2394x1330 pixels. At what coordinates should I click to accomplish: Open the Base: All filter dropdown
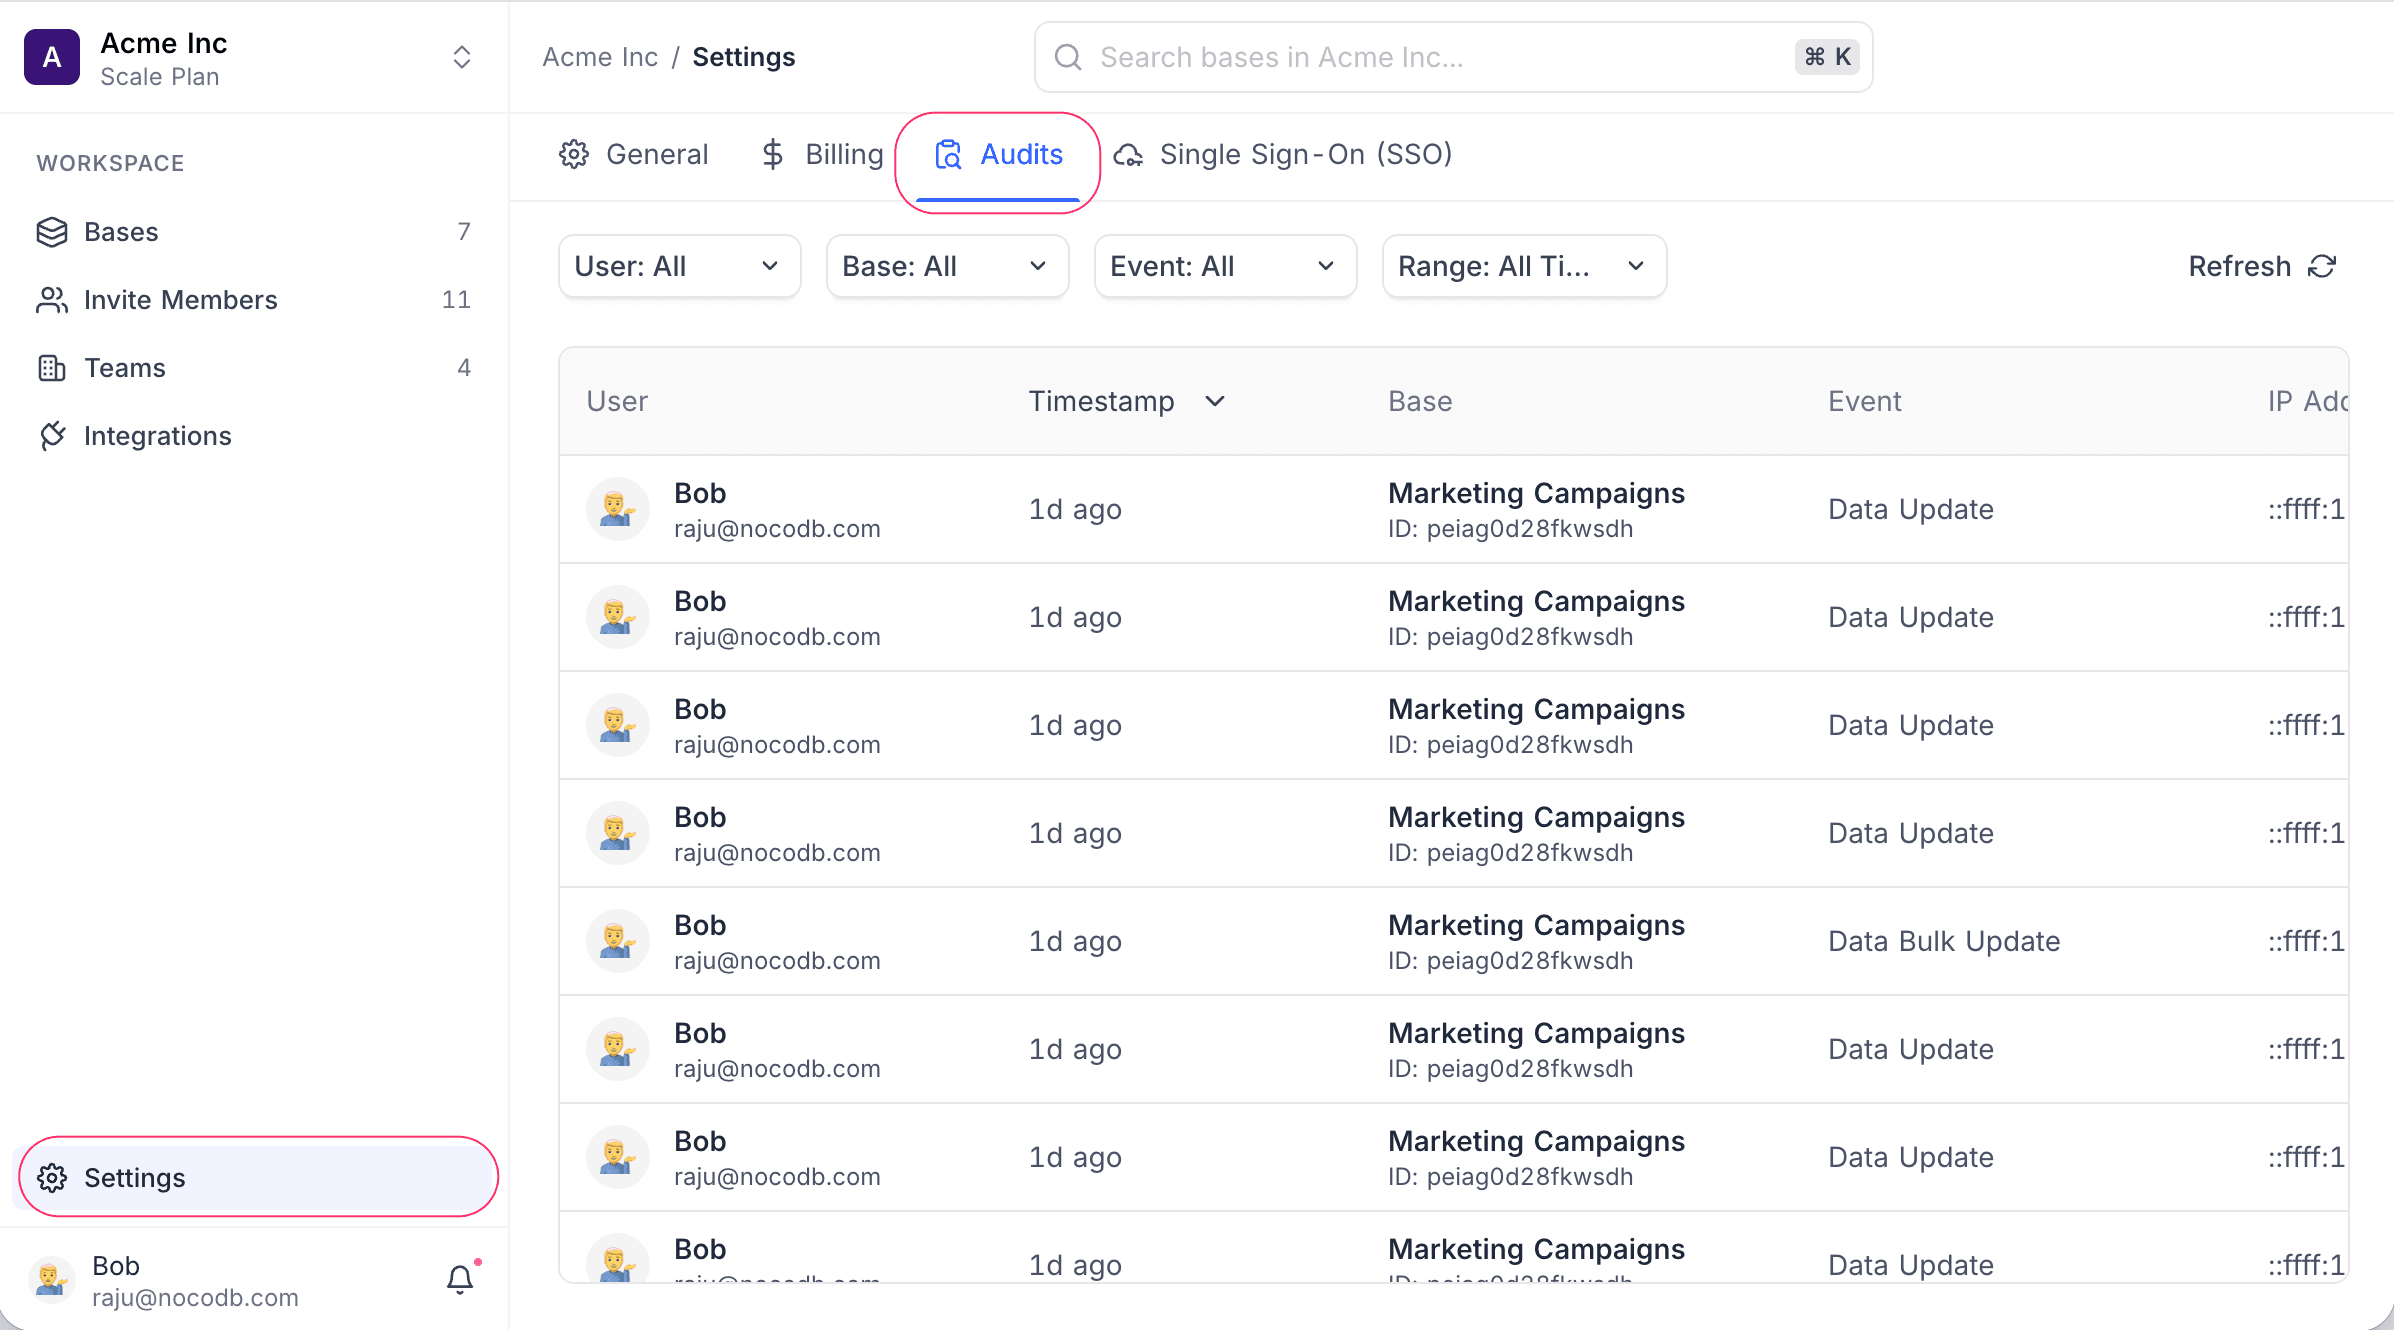pos(948,266)
